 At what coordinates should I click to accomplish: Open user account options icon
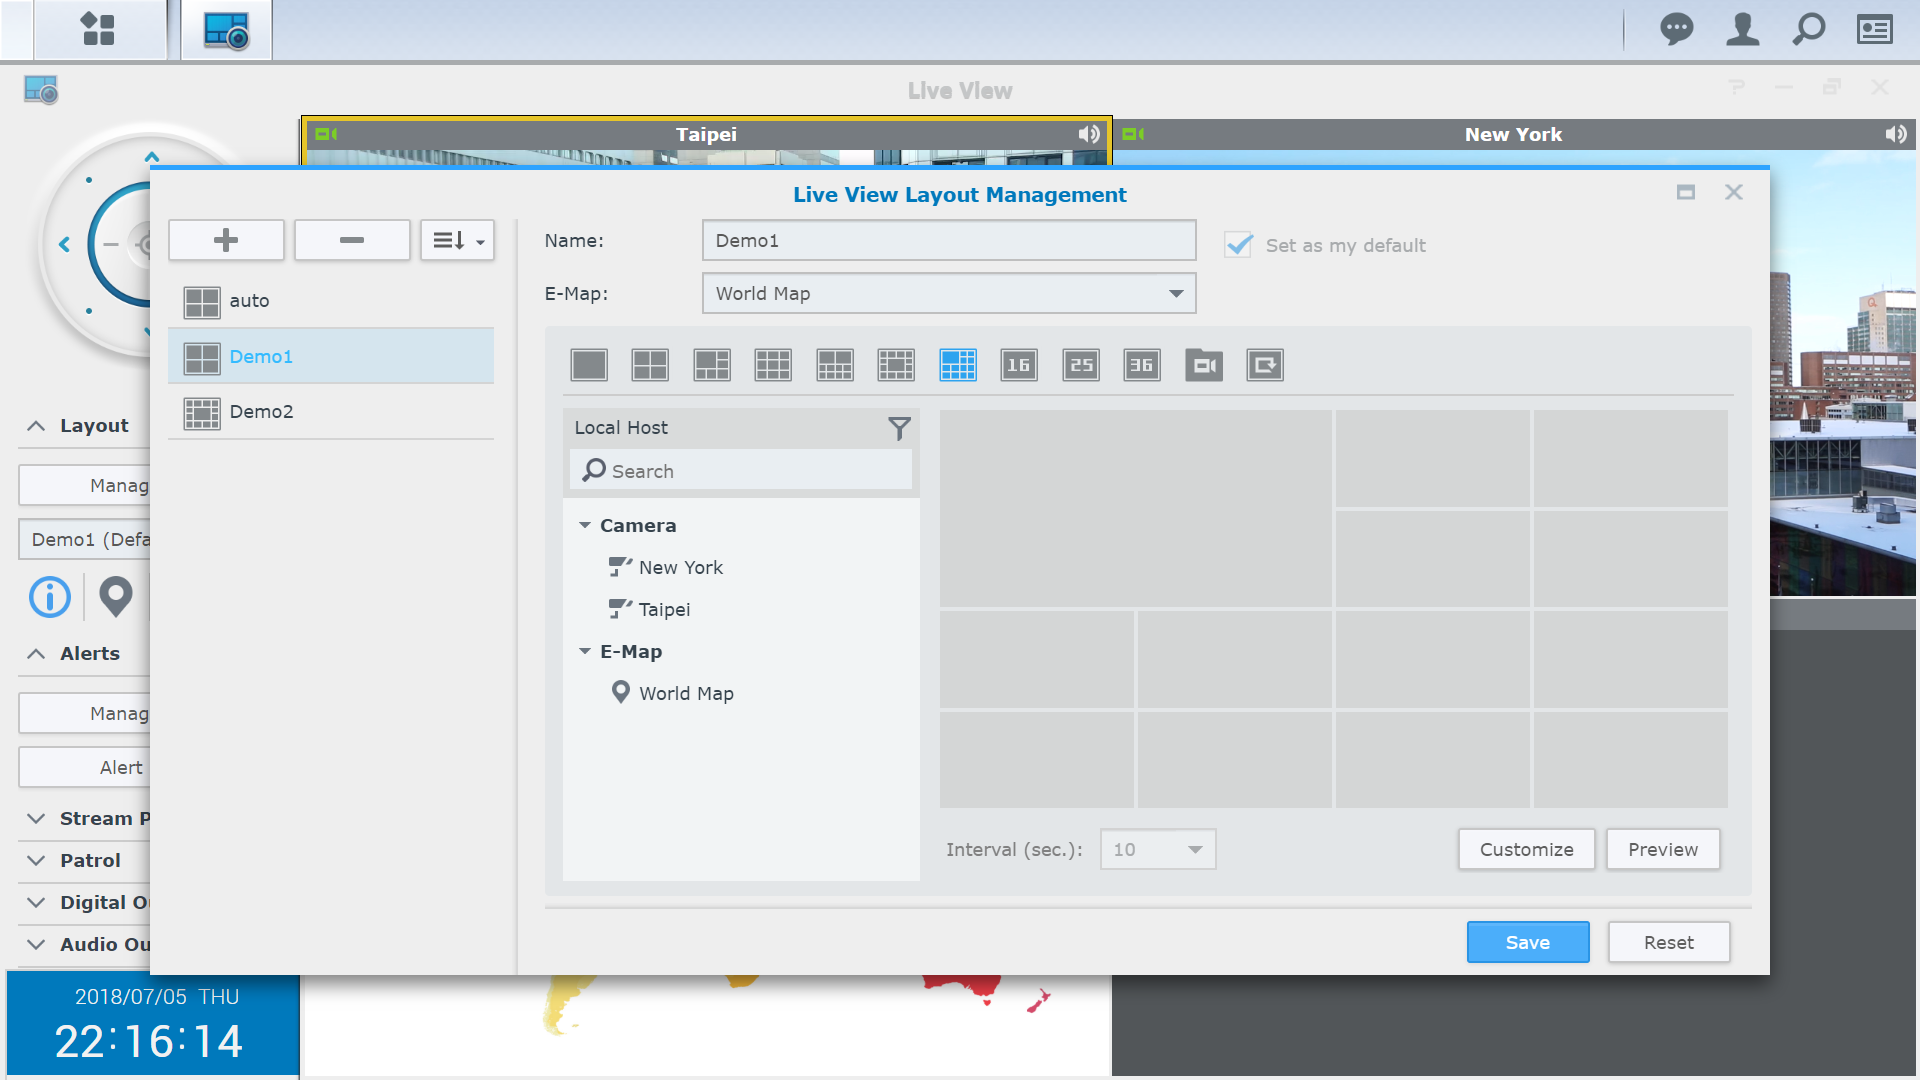tap(1743, 29)
